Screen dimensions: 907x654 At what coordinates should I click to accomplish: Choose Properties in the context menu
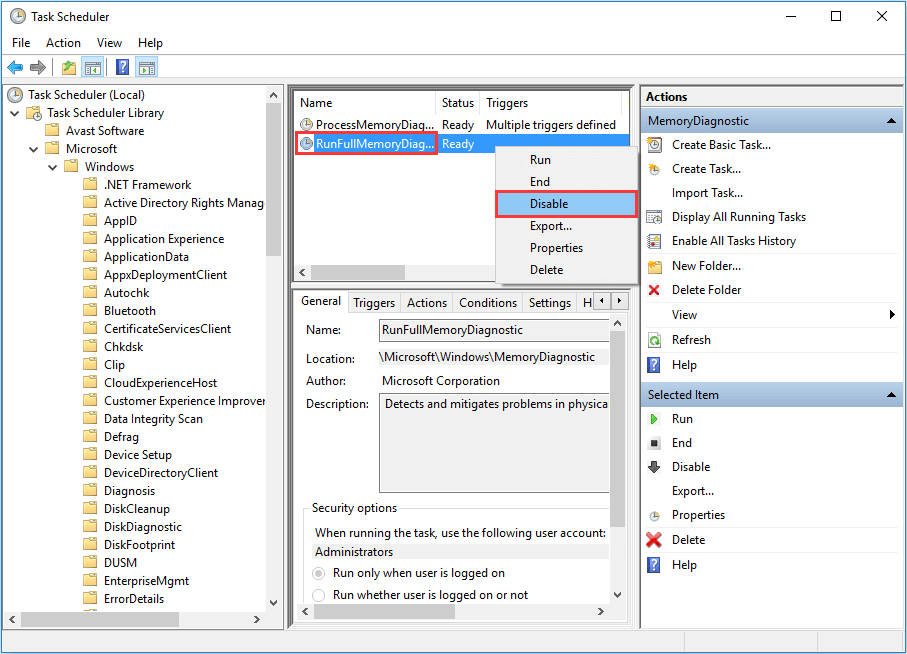[x=566, y=247]
